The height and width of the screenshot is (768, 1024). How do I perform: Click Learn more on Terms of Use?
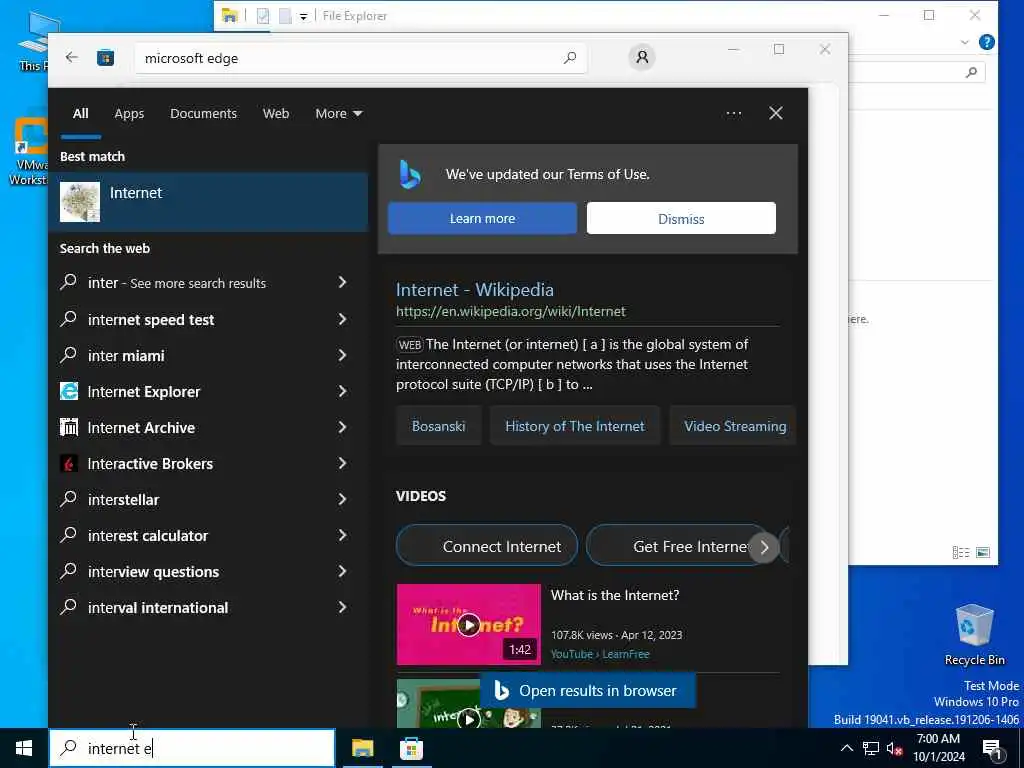483,218
